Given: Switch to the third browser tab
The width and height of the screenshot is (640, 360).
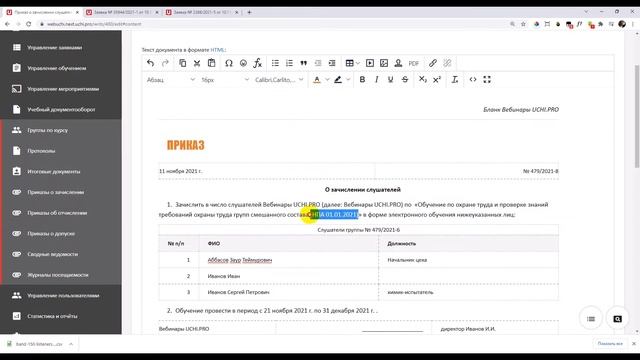Looking at the screenshot, I should click(202, 12).
